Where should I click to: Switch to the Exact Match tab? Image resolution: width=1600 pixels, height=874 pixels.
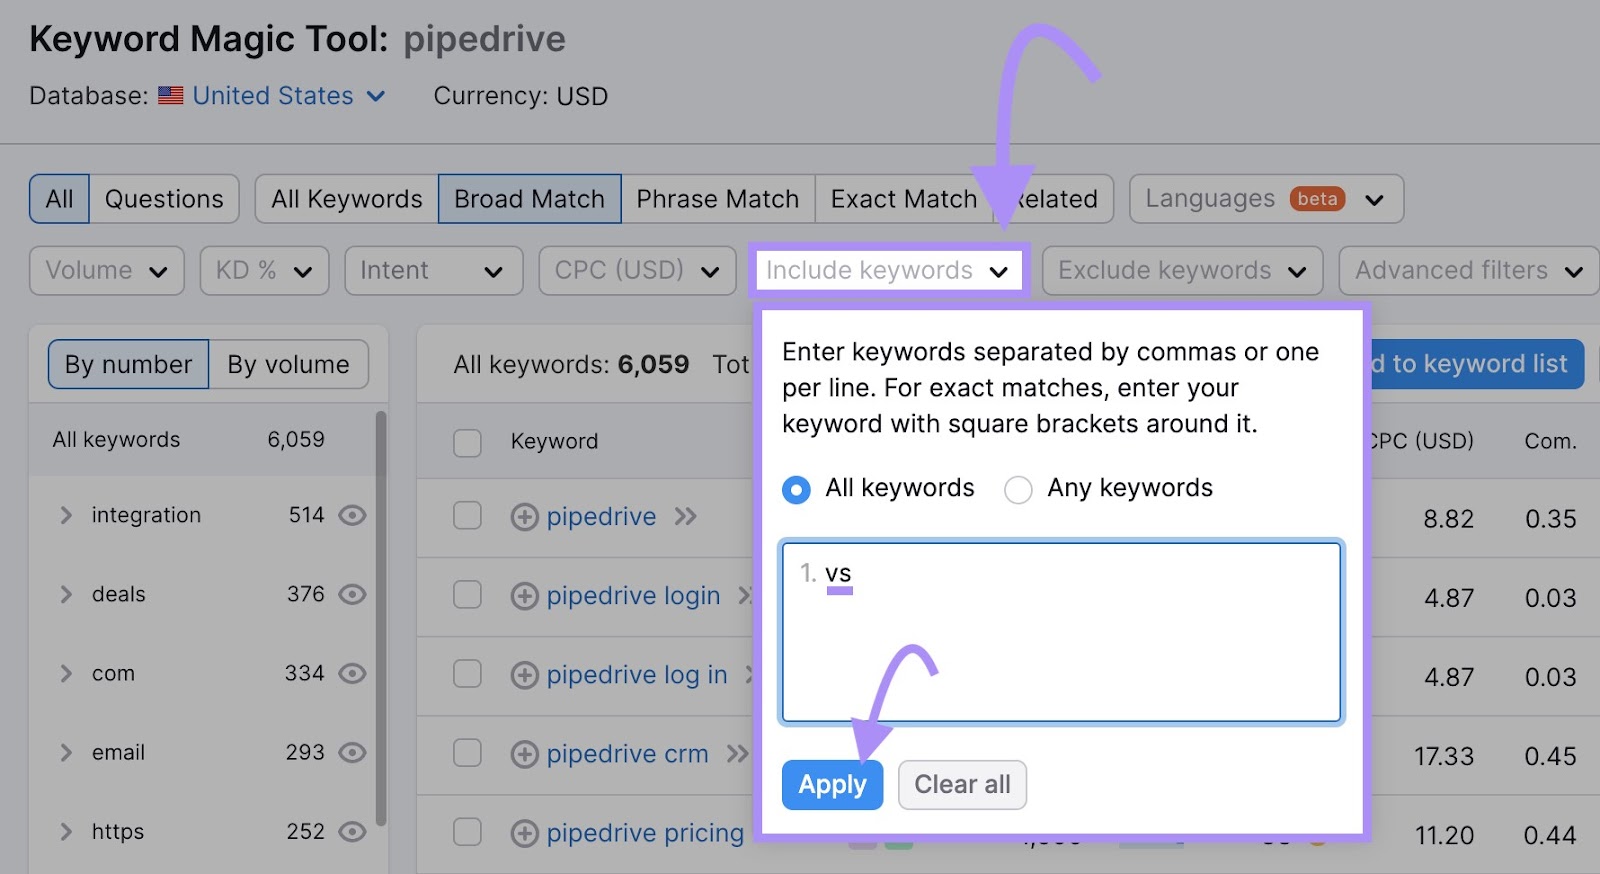click(903, 198)
